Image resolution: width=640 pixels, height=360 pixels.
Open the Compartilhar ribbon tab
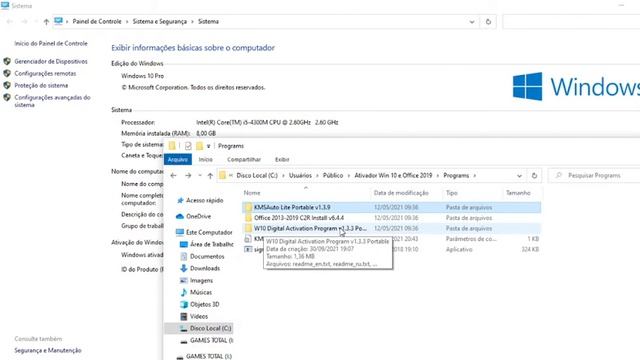pos(244,160)
